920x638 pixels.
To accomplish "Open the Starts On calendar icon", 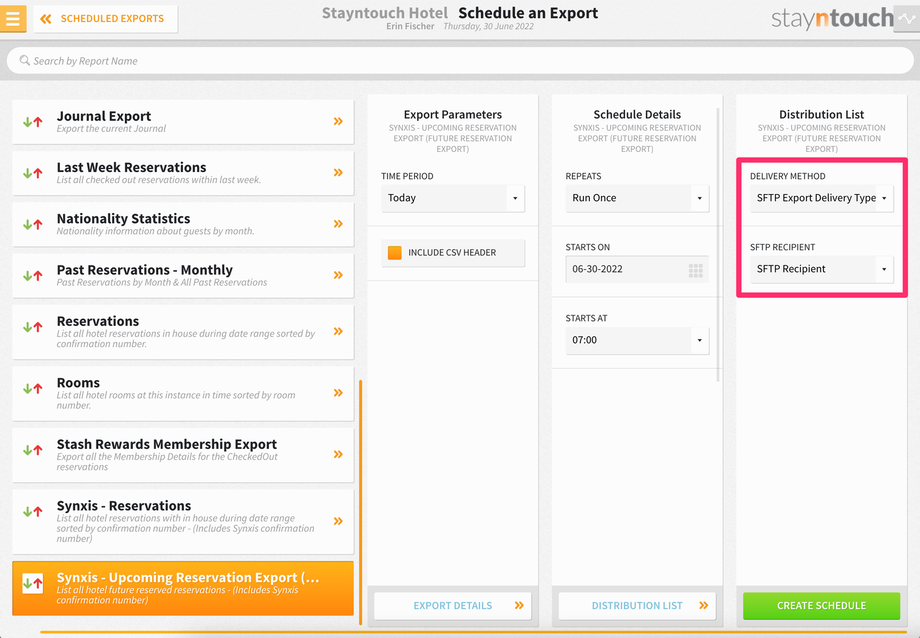I will (696, 270).
